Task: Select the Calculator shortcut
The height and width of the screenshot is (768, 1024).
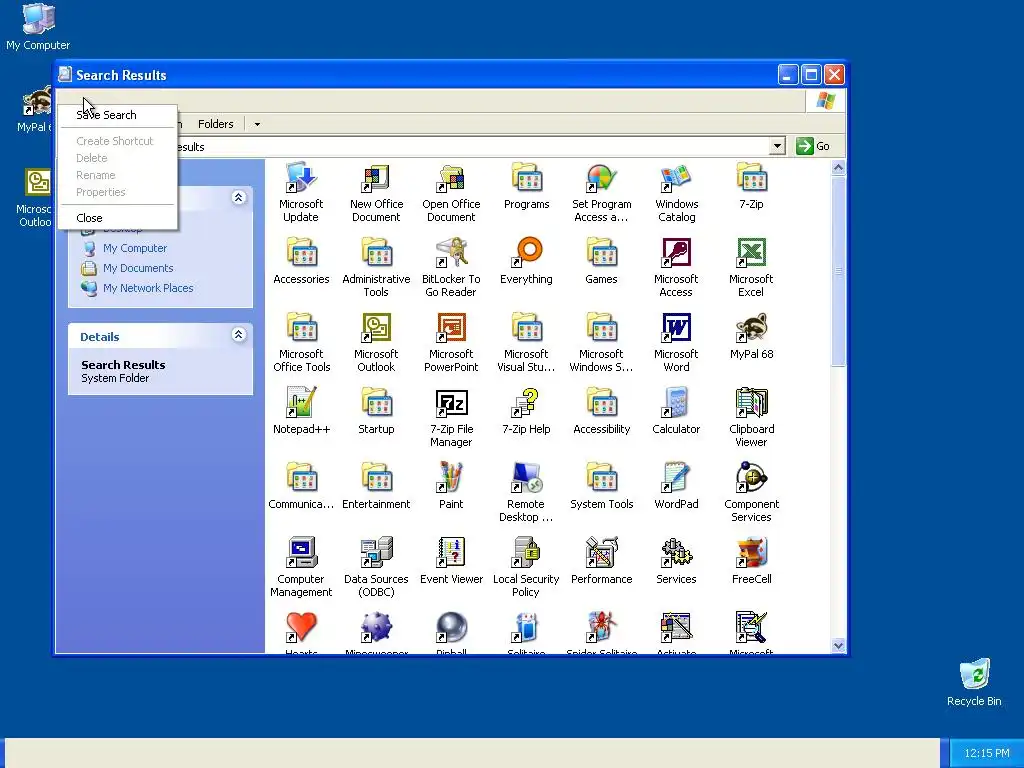Action: point(677,411)
